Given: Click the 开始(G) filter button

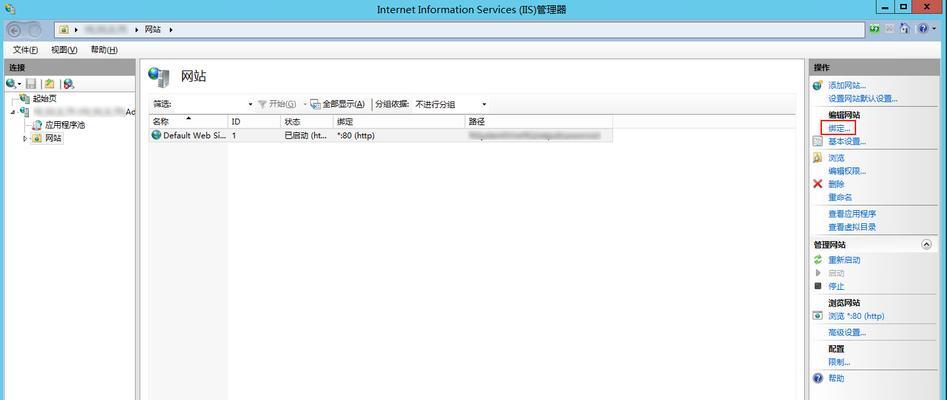Looking at the screenshot, I should (277, 104).
